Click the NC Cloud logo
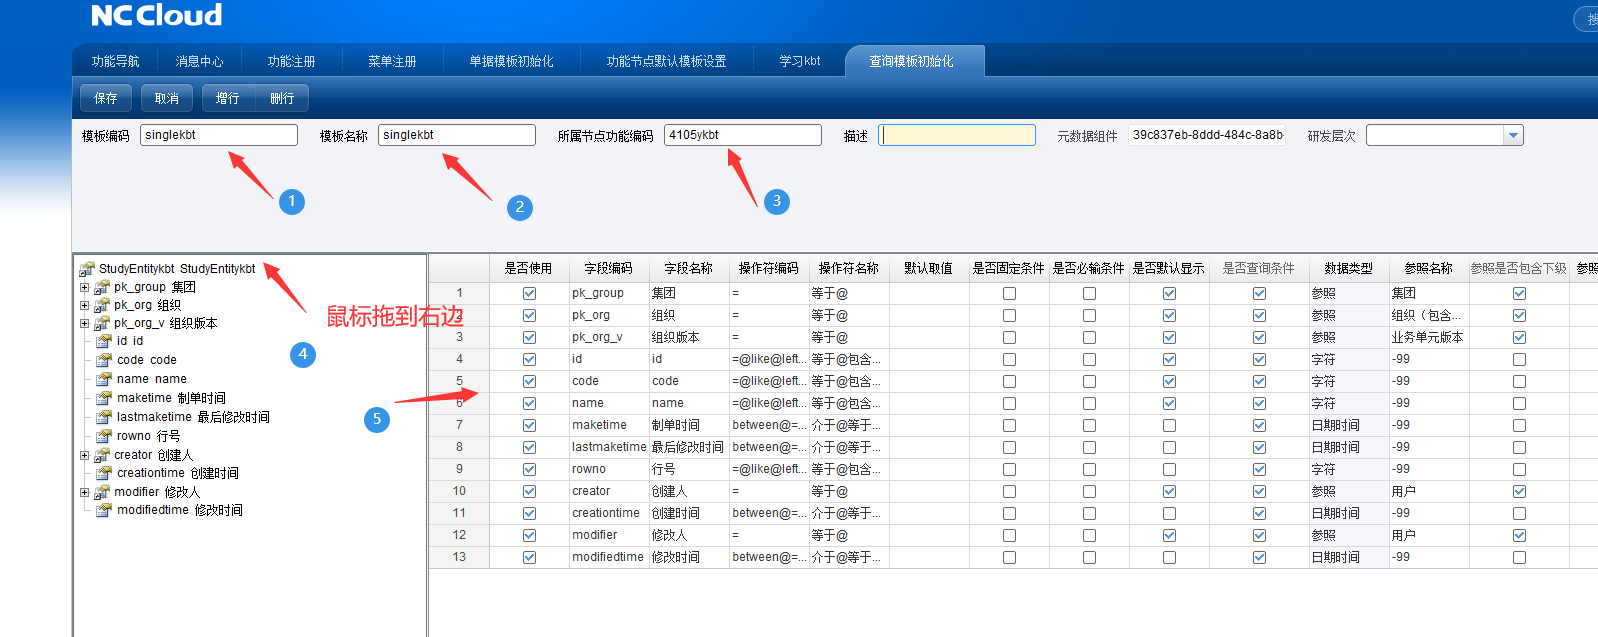This screenshot has height=637, width=1598. tap(157, 15)
